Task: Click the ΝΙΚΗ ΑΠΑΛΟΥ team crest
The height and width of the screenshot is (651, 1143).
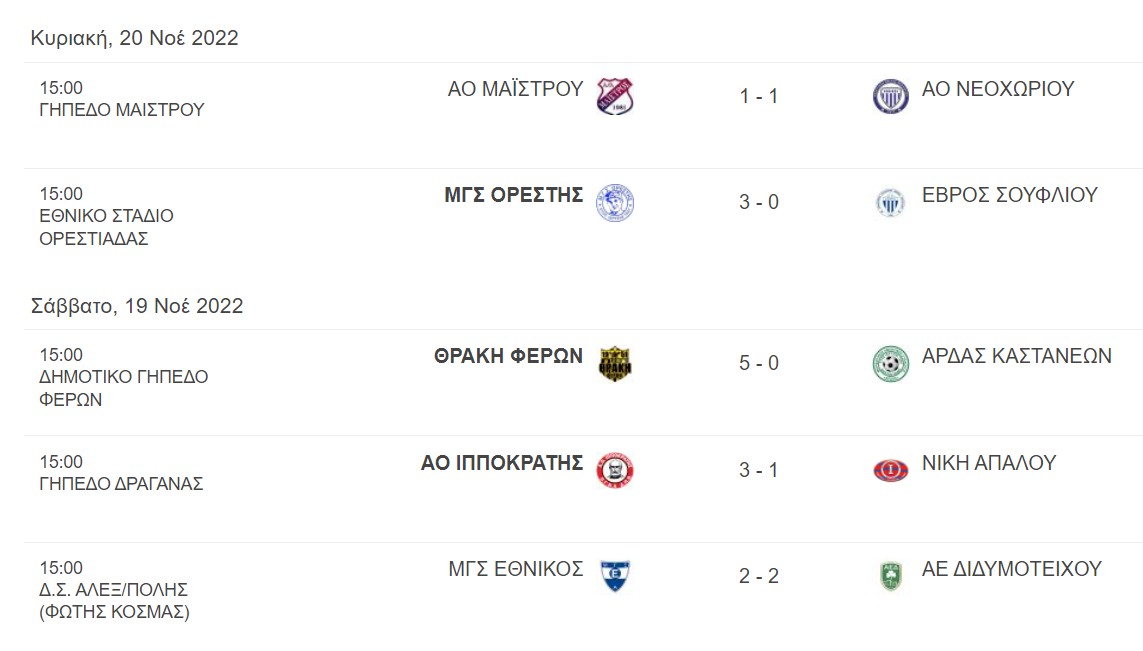Action: tap(890, 470)
